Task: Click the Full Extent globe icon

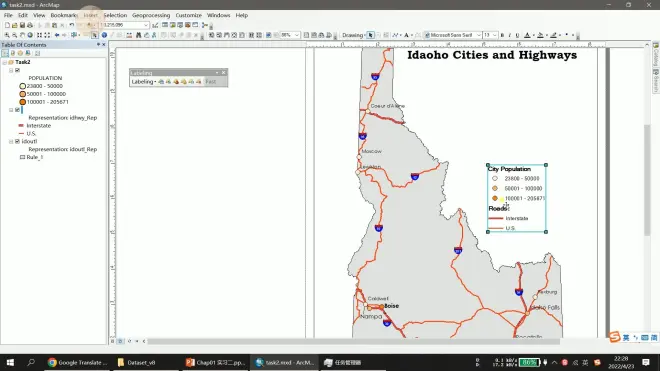Action: (30, 35)
